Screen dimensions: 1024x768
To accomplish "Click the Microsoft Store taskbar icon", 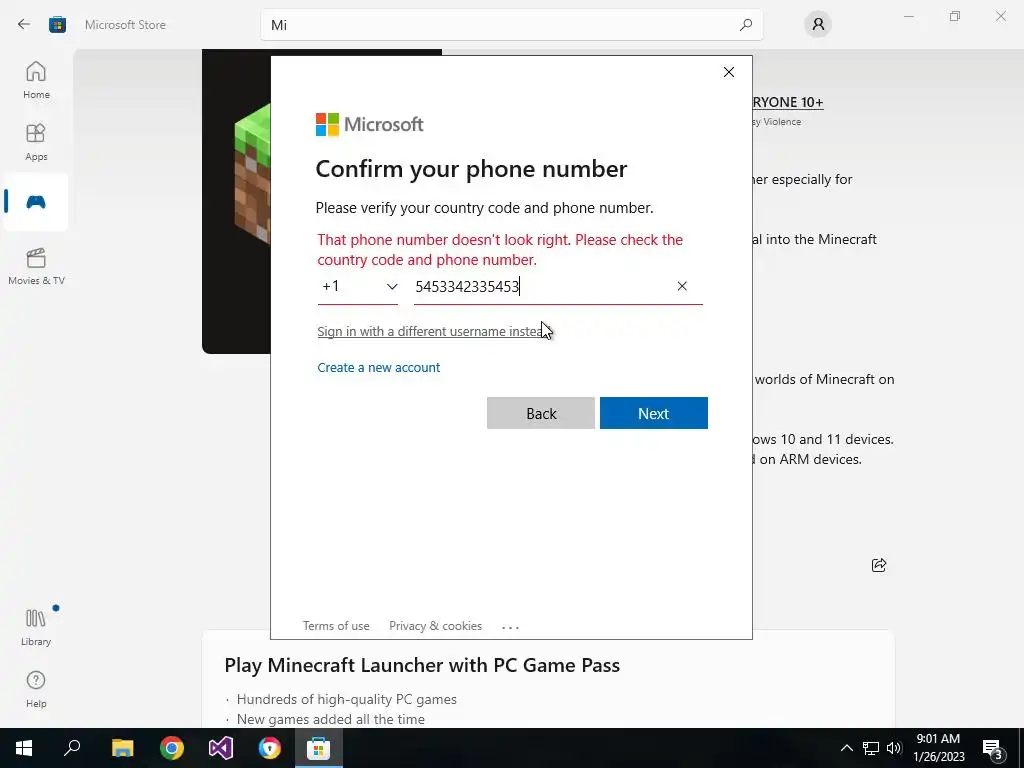I will tap(319, 748).
